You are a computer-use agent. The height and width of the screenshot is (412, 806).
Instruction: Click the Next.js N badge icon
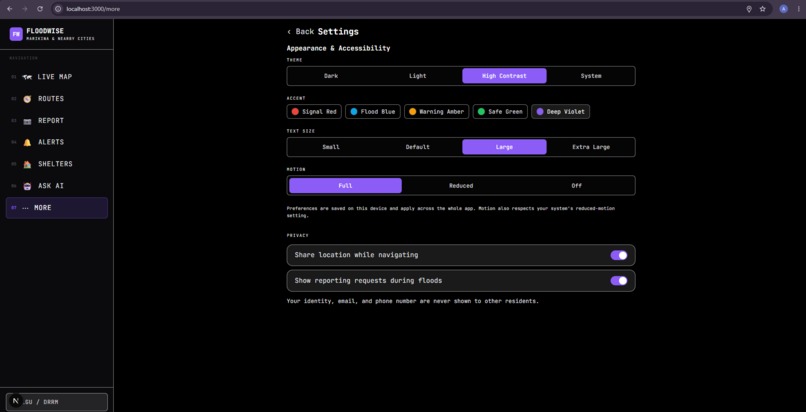pyautogui.click(x=16, y=401)
